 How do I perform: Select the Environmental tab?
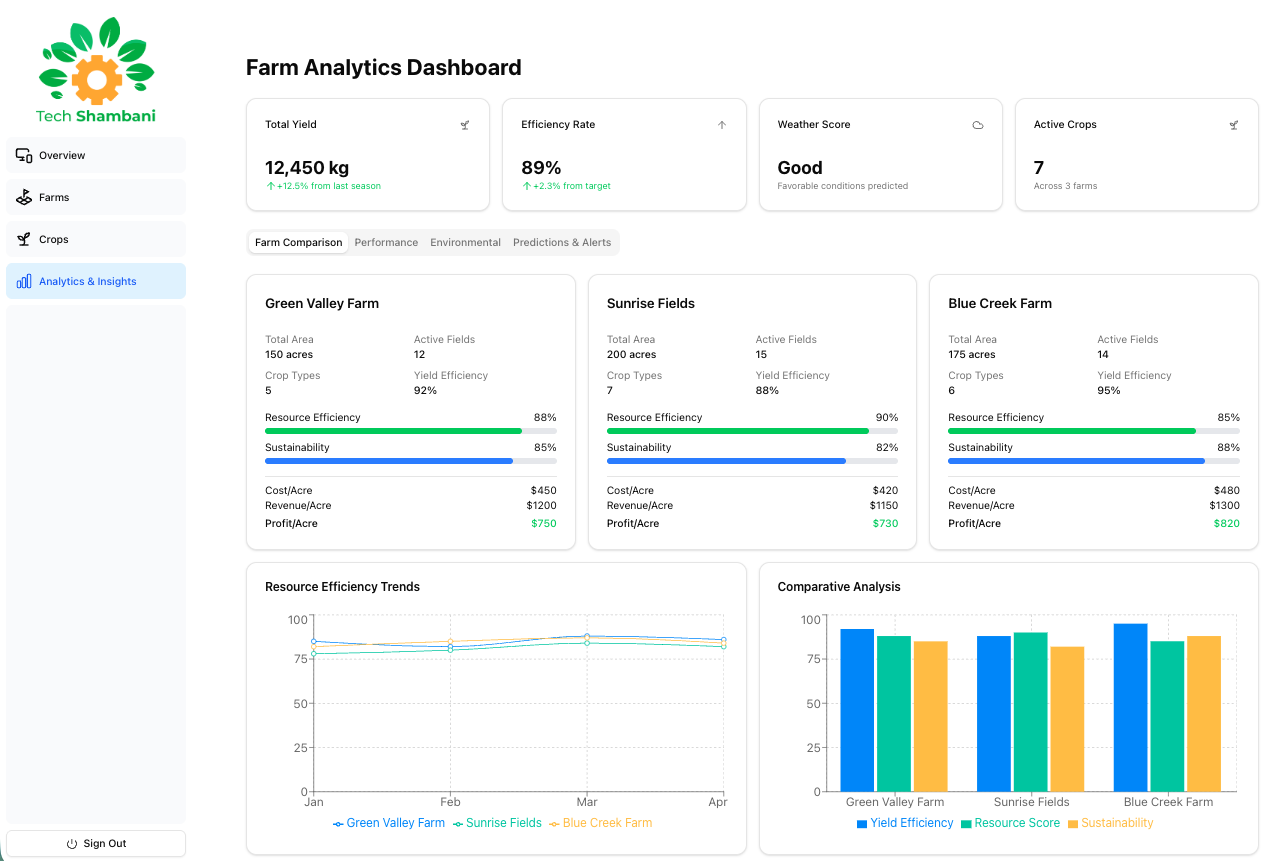click(465, 242)
